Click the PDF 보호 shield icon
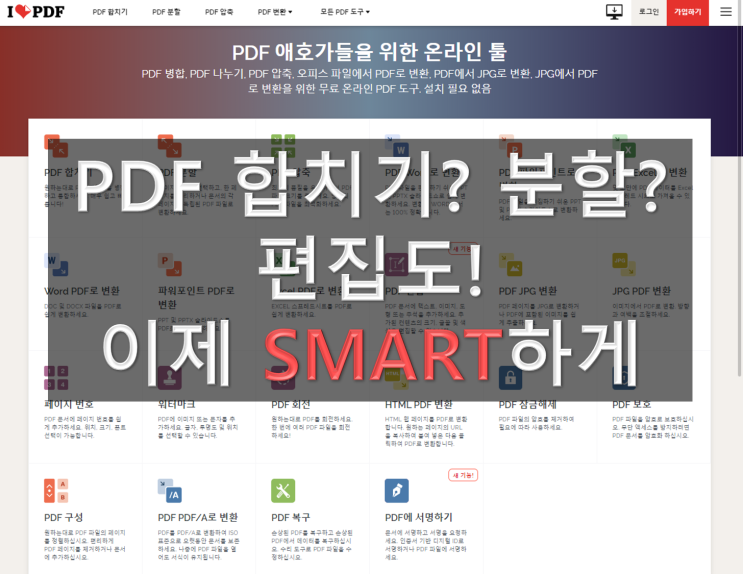 click(624, 378)
